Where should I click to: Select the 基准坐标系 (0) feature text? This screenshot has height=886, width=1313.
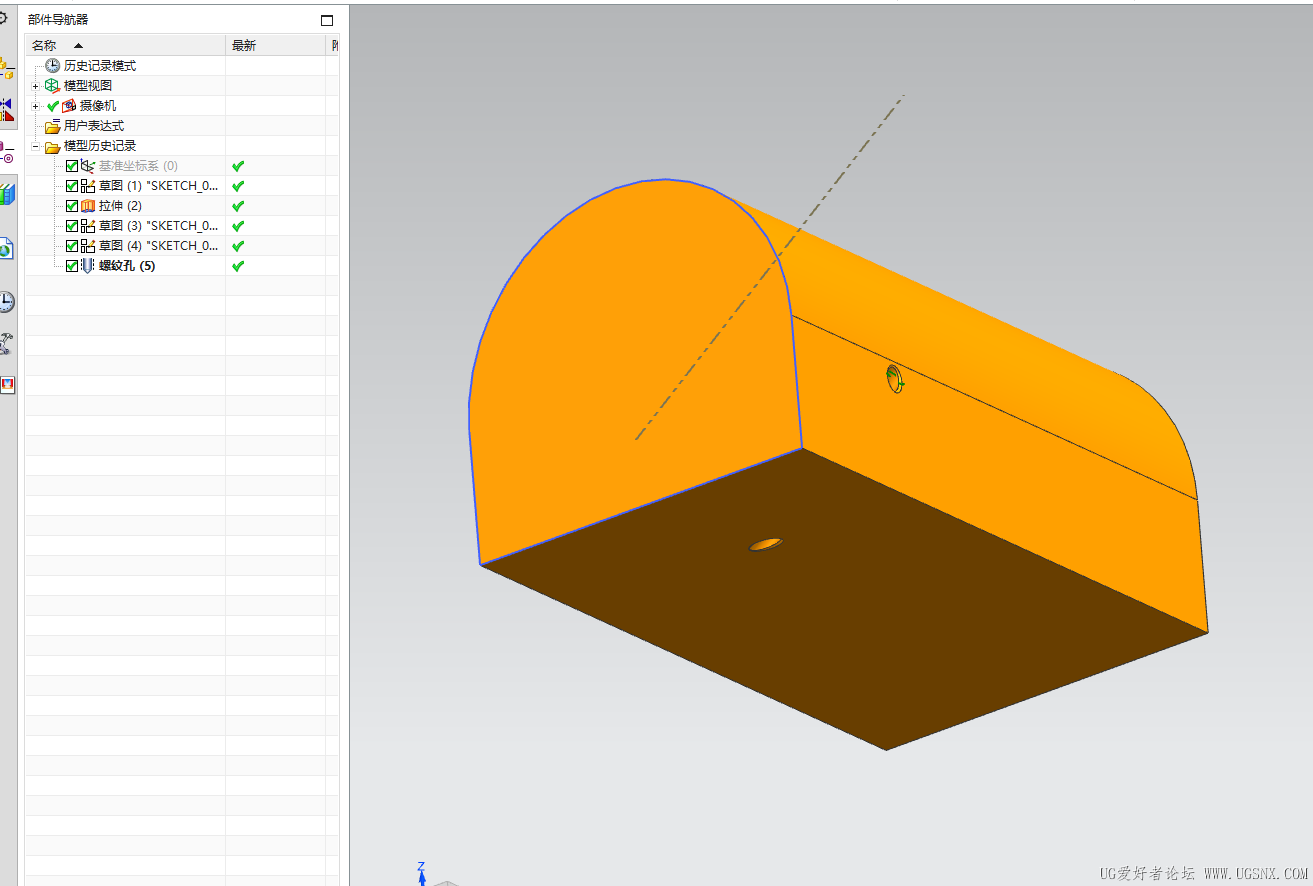pos(138,166)
